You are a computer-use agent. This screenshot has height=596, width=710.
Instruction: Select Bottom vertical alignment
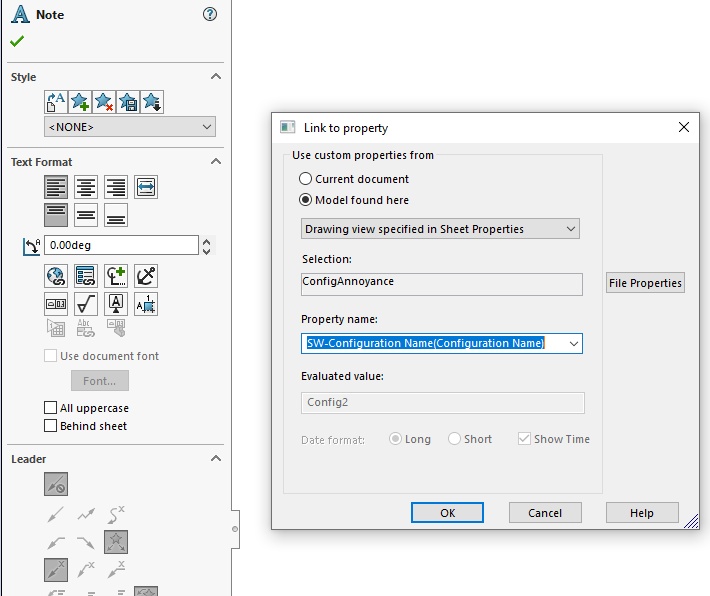click(x=116, y=215)
